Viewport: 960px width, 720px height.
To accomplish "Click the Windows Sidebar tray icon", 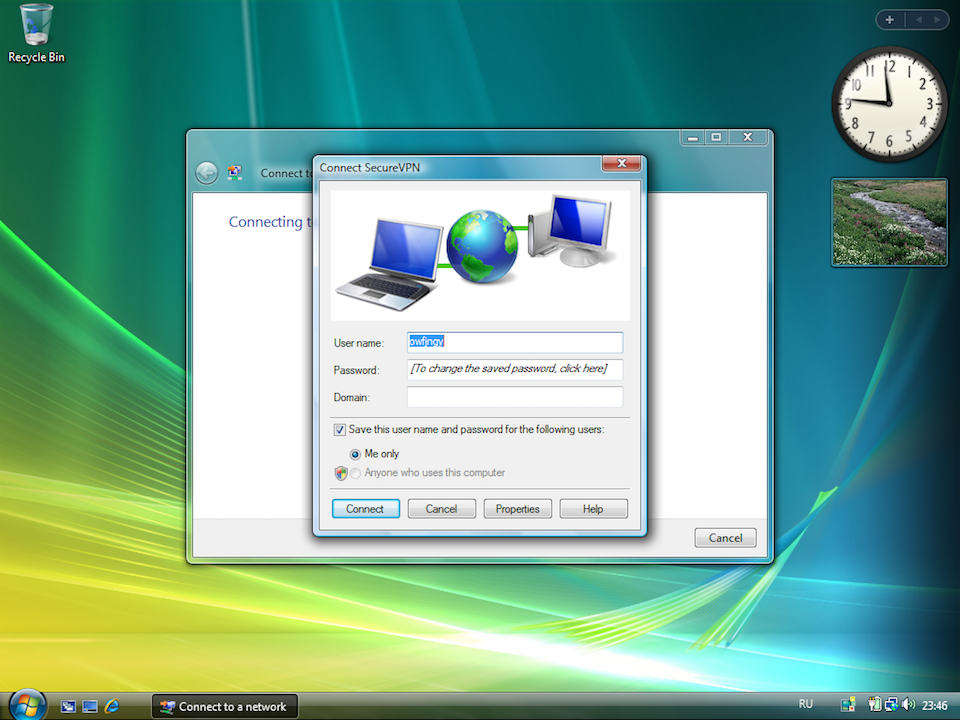I will (848, 705).
